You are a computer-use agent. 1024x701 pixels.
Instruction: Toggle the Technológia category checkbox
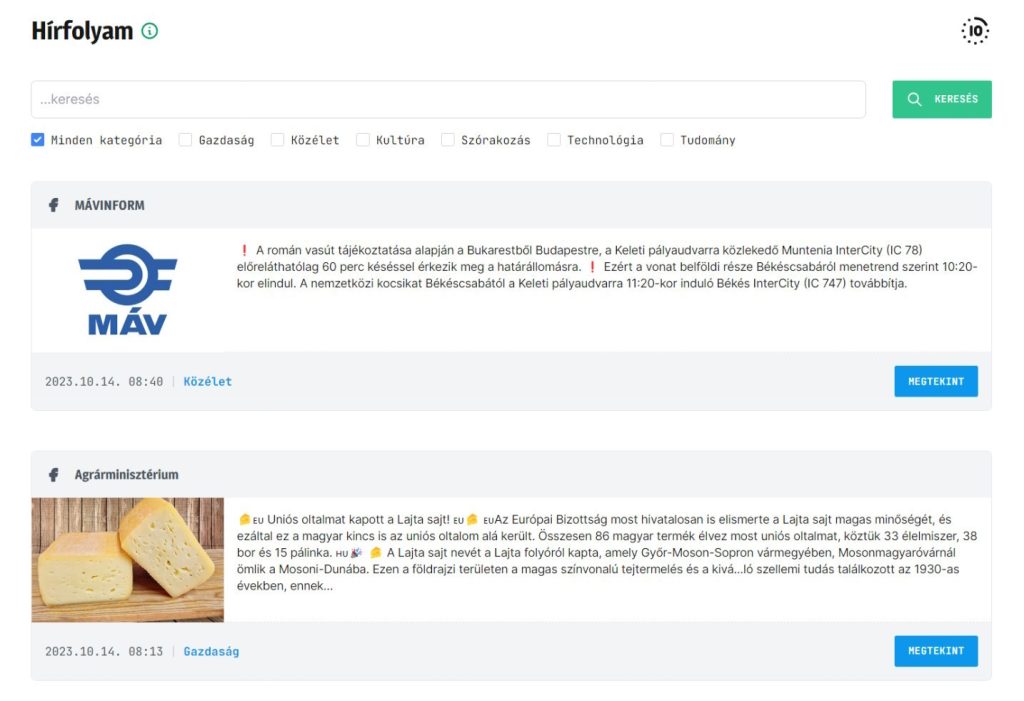tap(554, 140)
